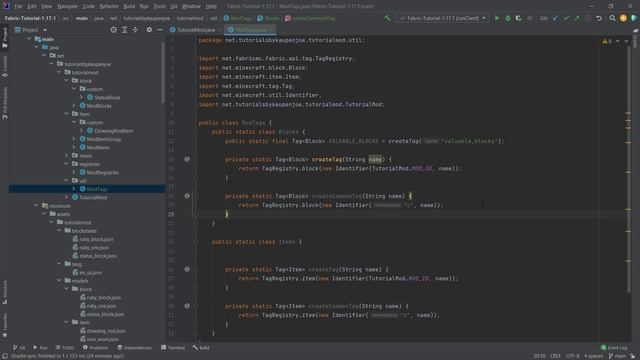Open the Build tool window
This screenshot has width=640, height=360.
point(201,348)
